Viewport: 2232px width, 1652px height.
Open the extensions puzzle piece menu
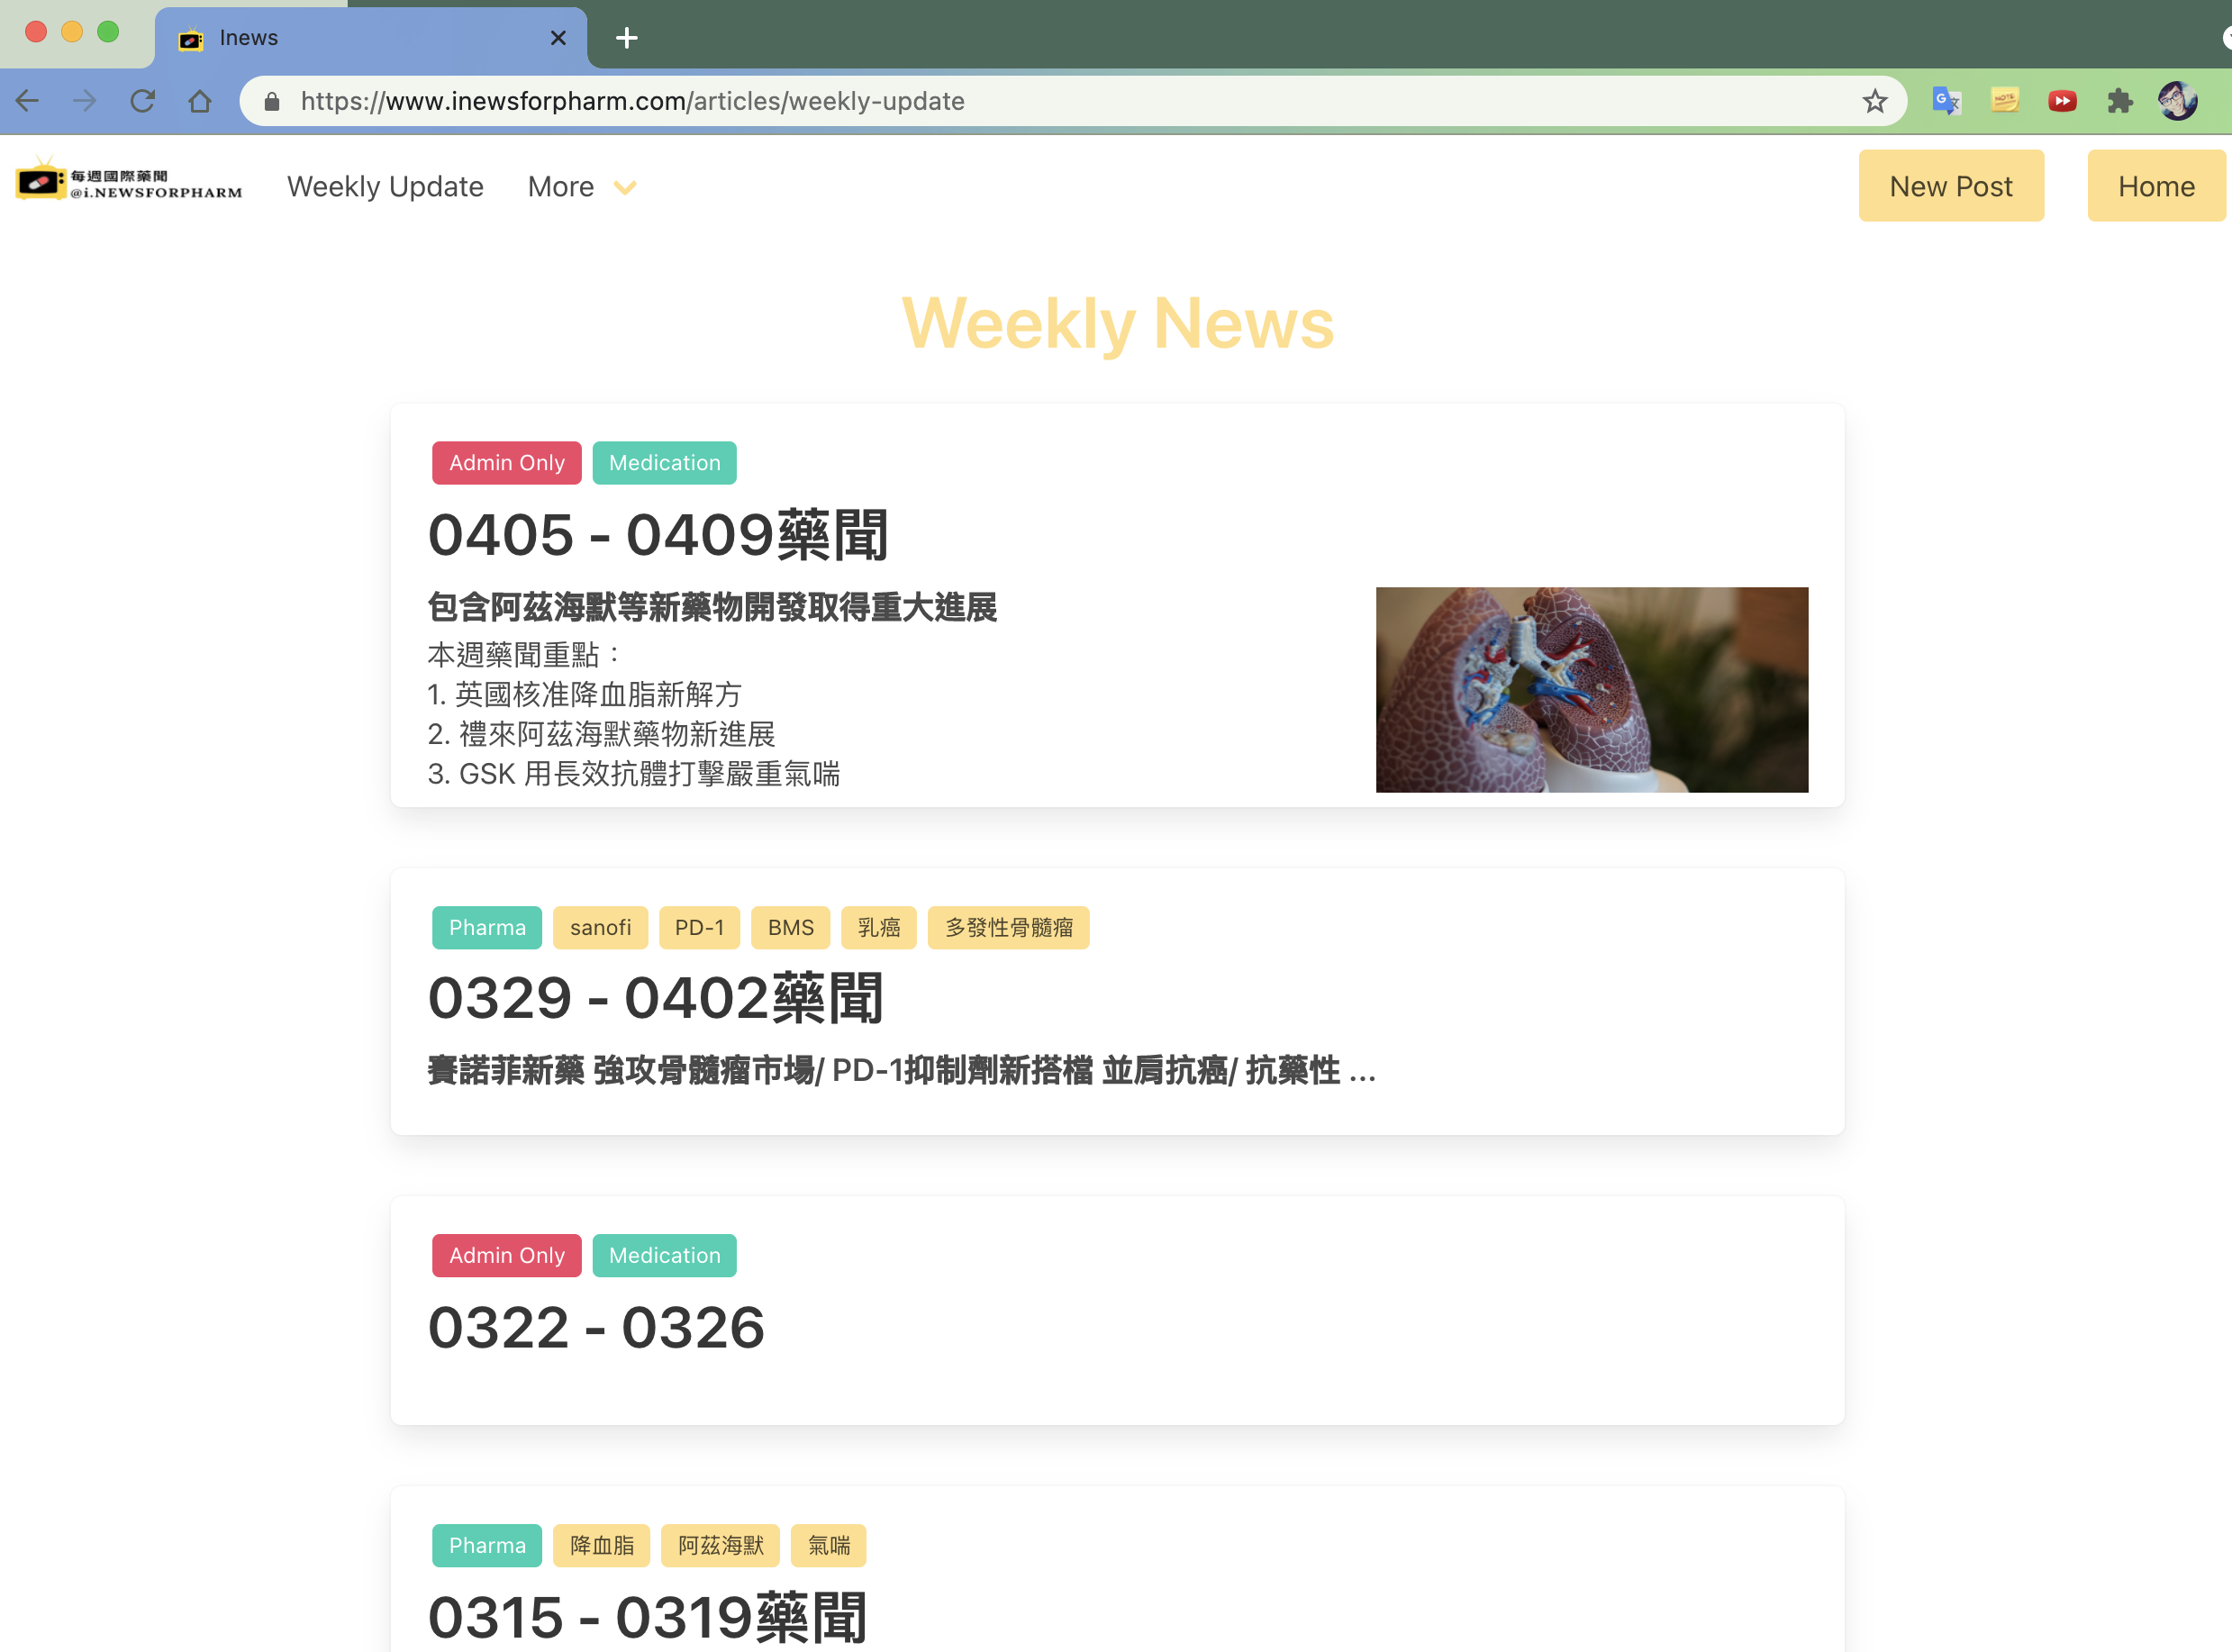coord(2120,101)
